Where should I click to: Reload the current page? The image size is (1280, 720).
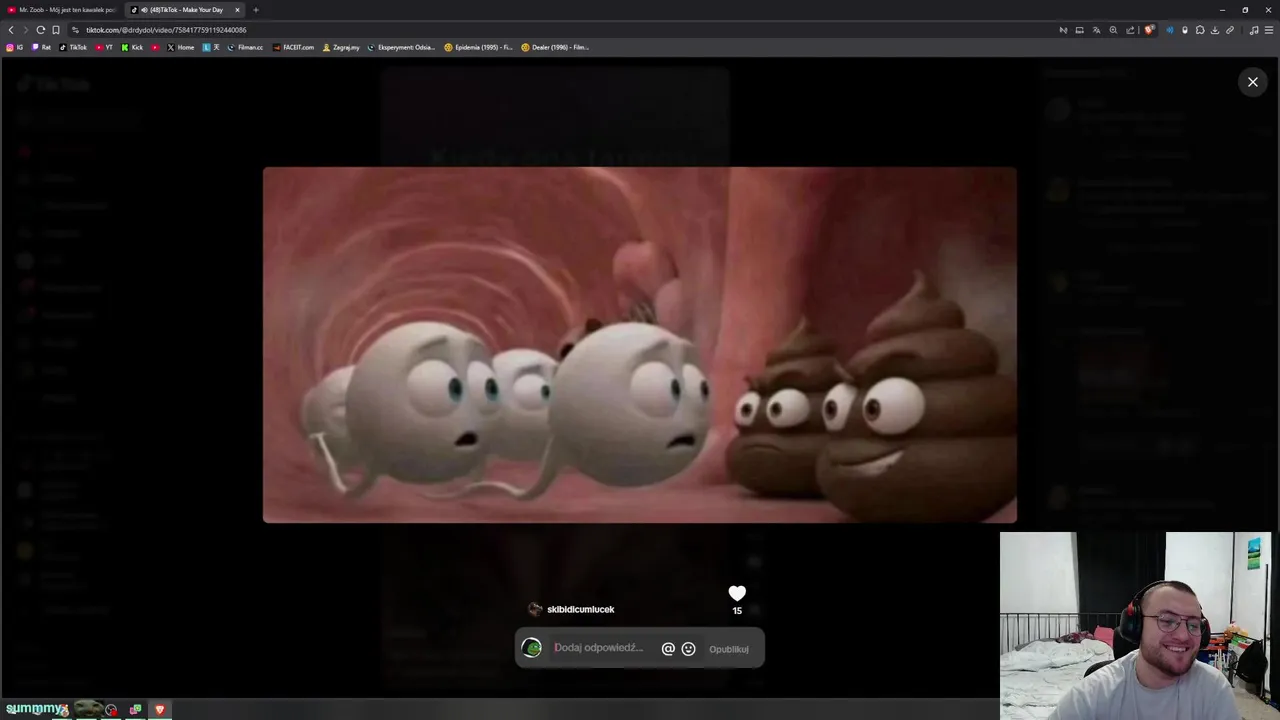tap(41, 30)
